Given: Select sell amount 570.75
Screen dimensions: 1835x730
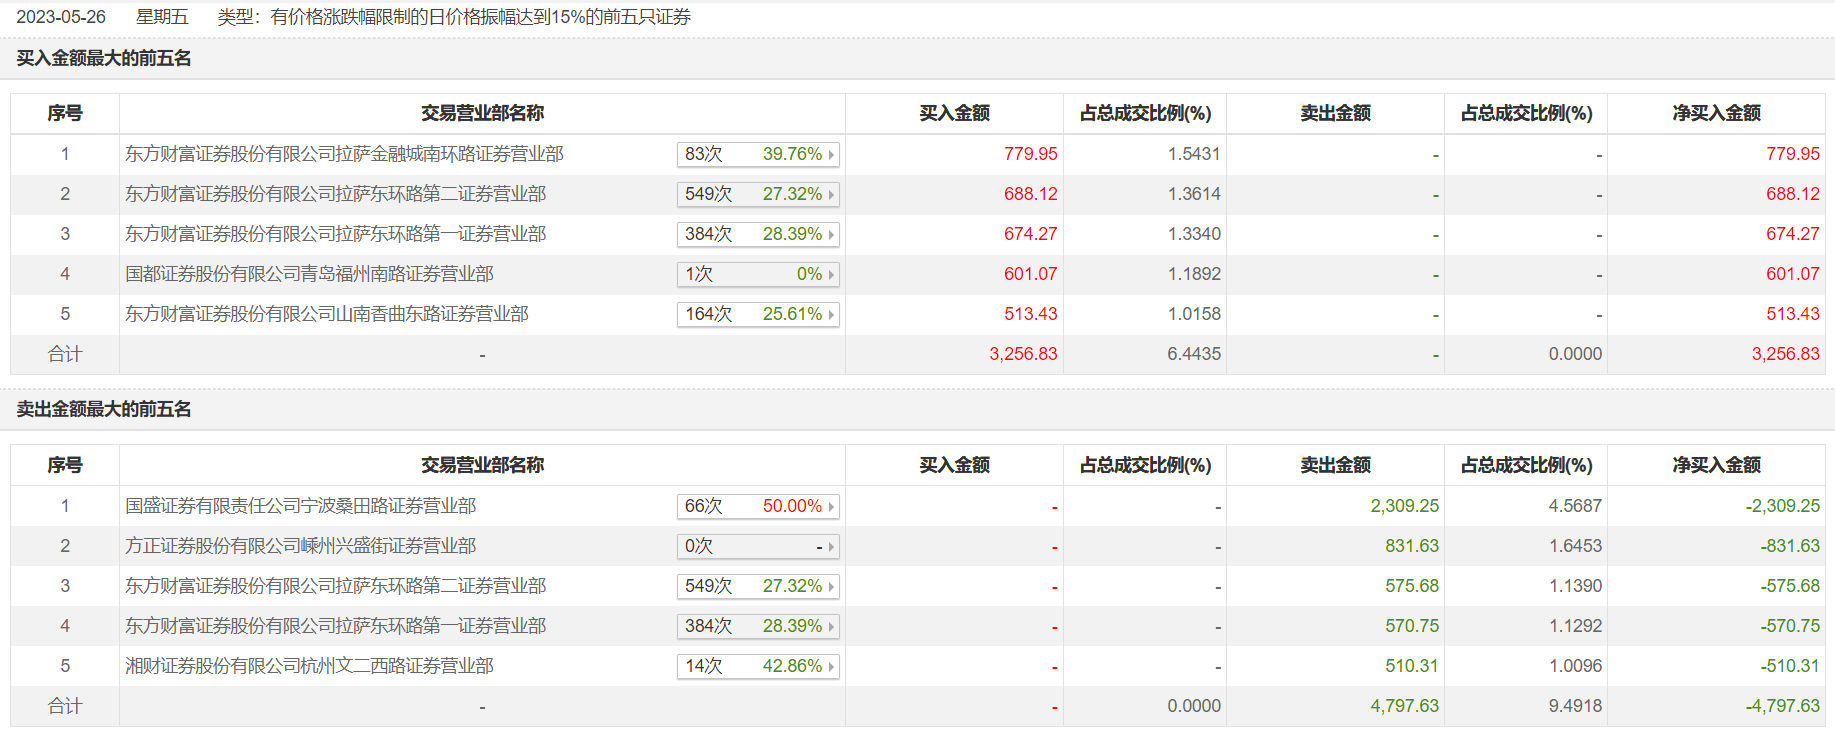Looking at the screenshot, I should tap(1412, 626).
